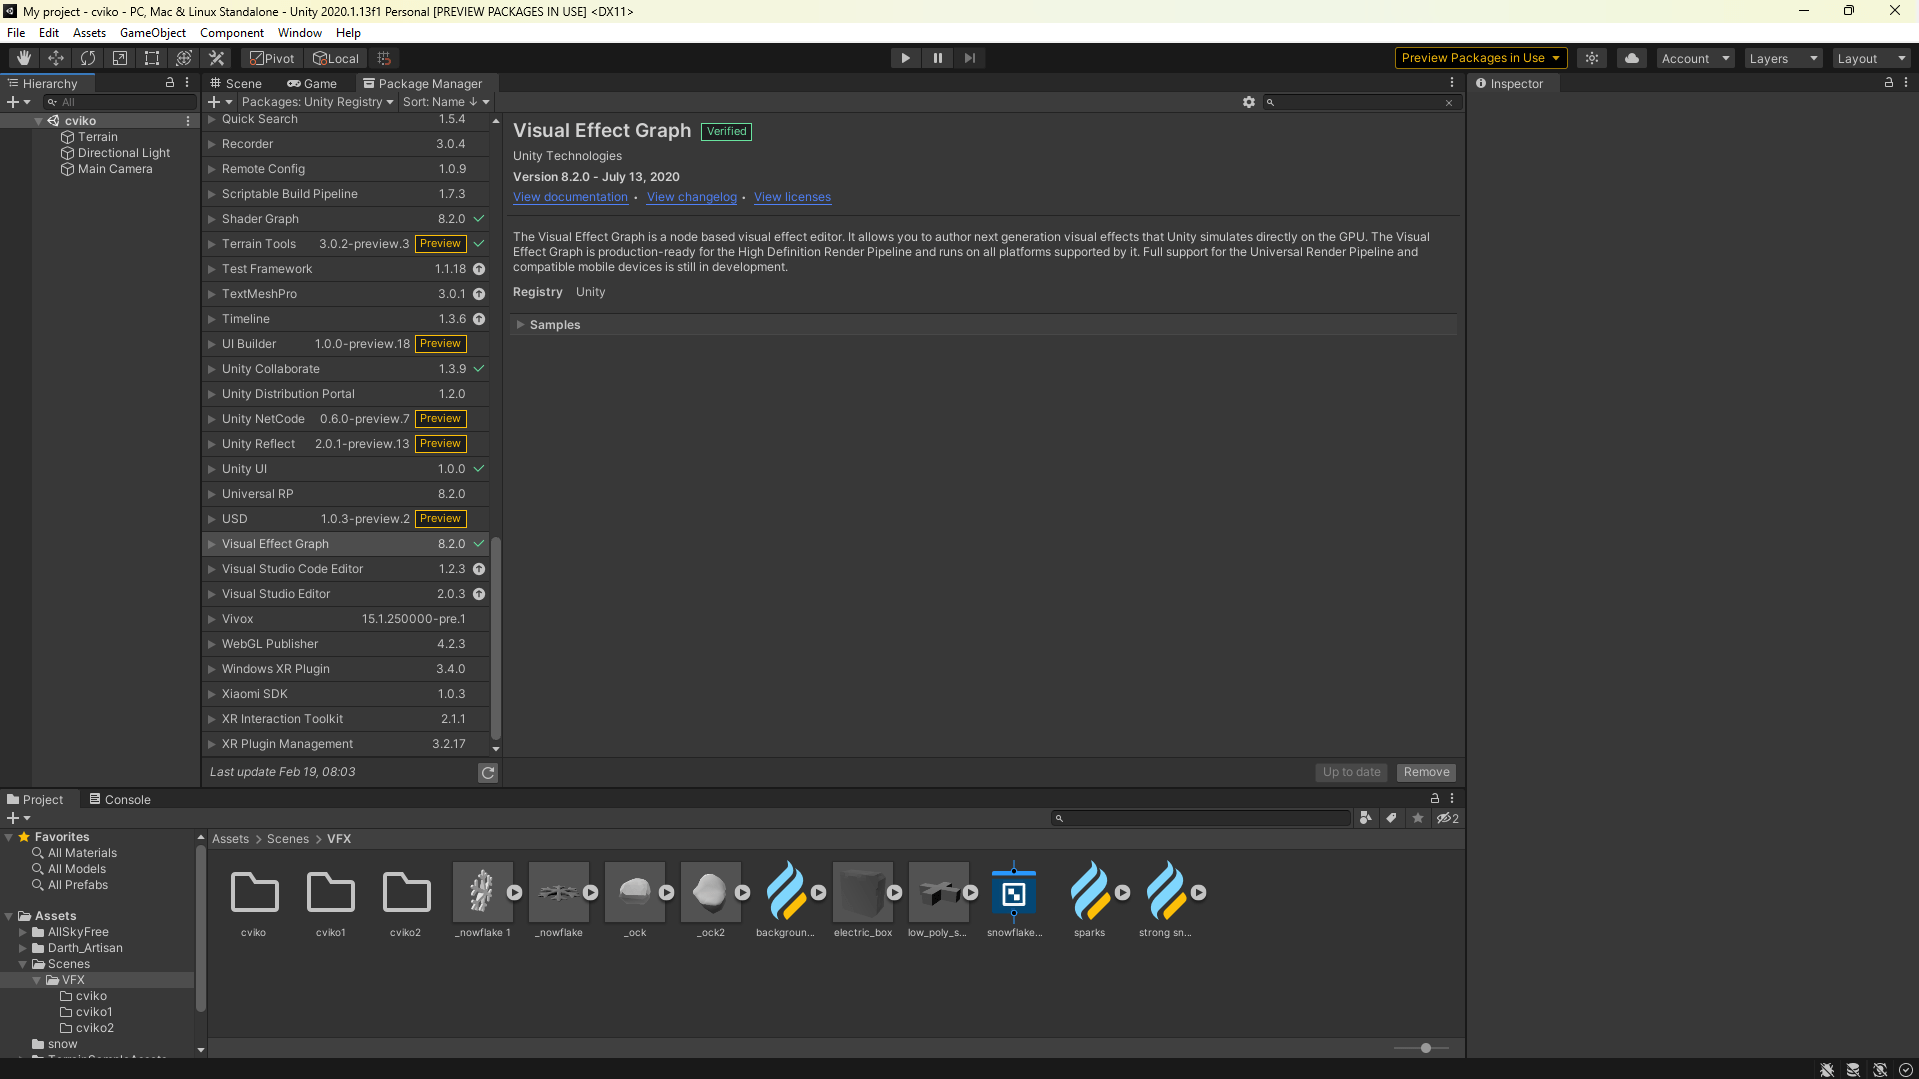Lock the Project panel
Viewport: 1919px width, 1079px height.
[1435, 798]
